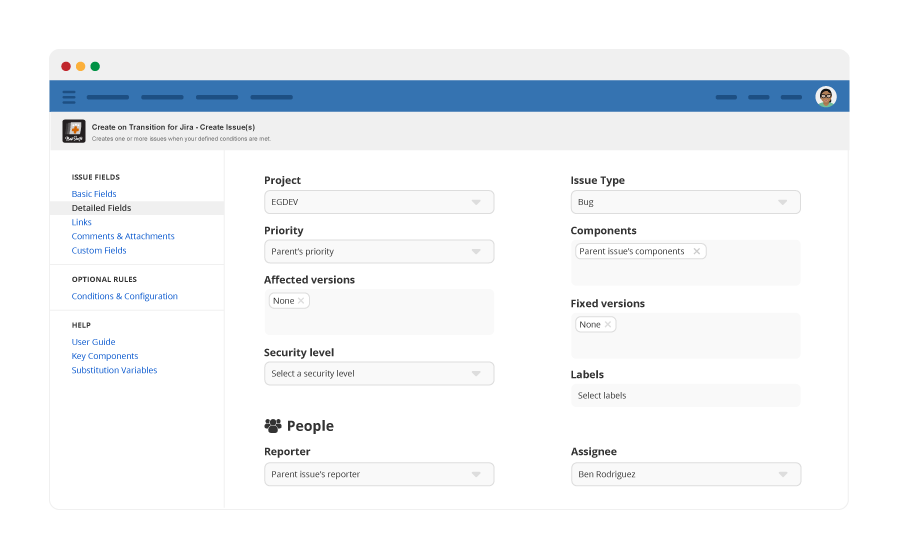The width and height of the screenshot is (900, 558).
Task: Remove the Parent issue's components tag
Action: 696,251
